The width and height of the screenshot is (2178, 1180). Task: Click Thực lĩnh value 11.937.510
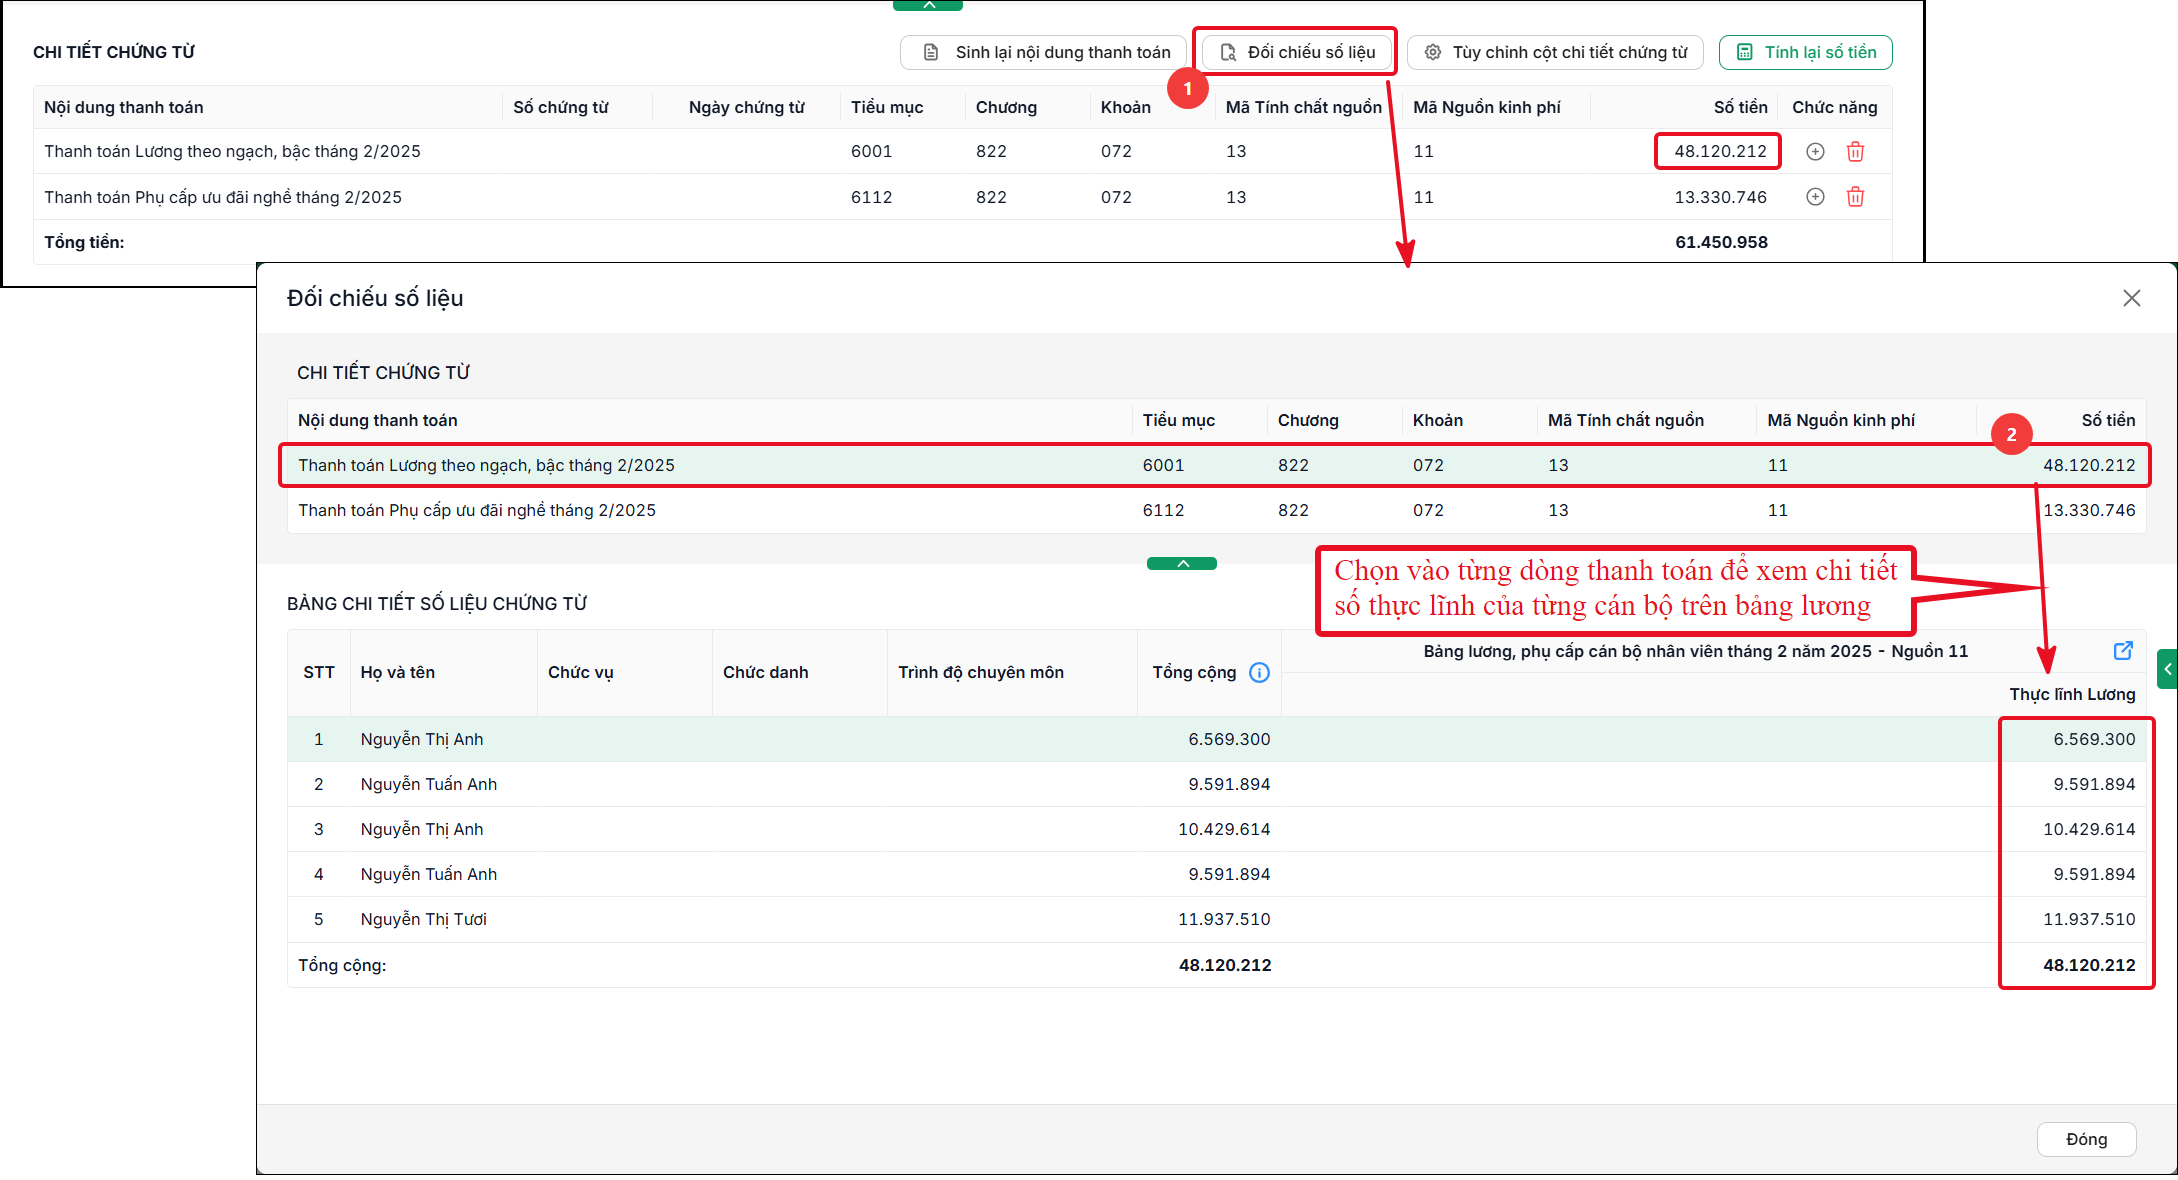(2089, 919)
